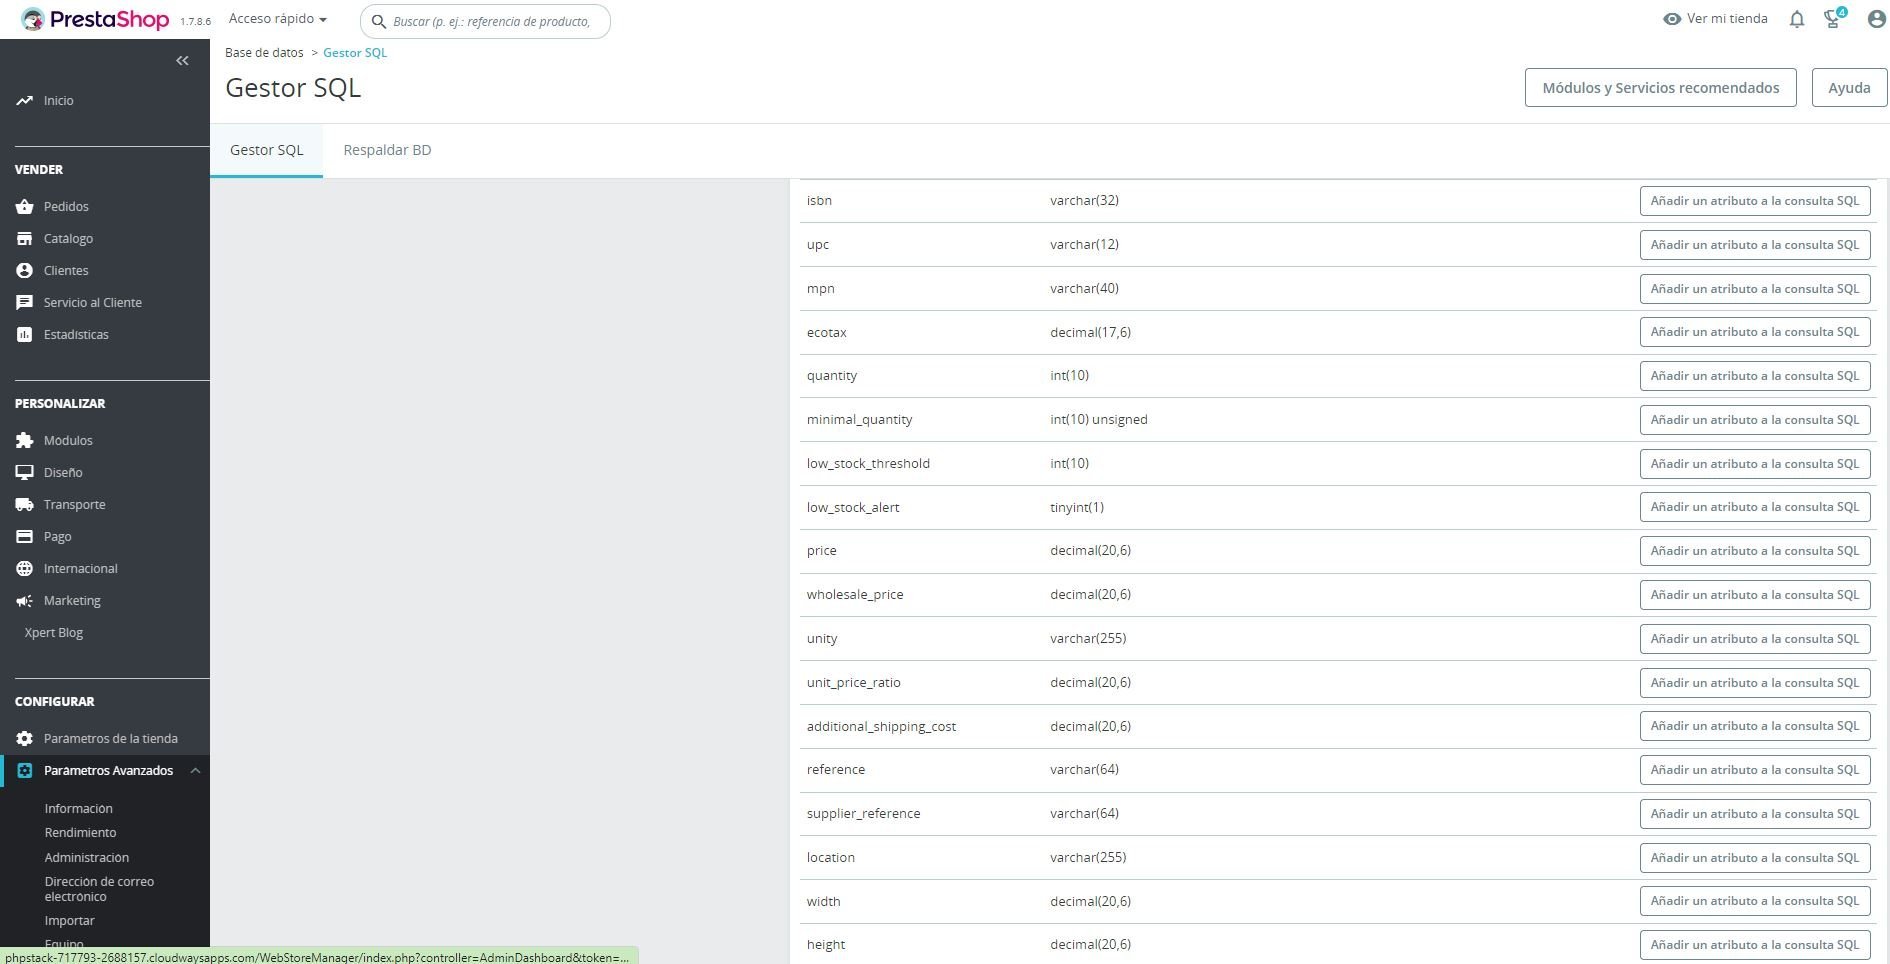Viewport: 1890px width, 964px height.
Task: Select the int(10) unsigned type text
Action: pos(1099,420)
